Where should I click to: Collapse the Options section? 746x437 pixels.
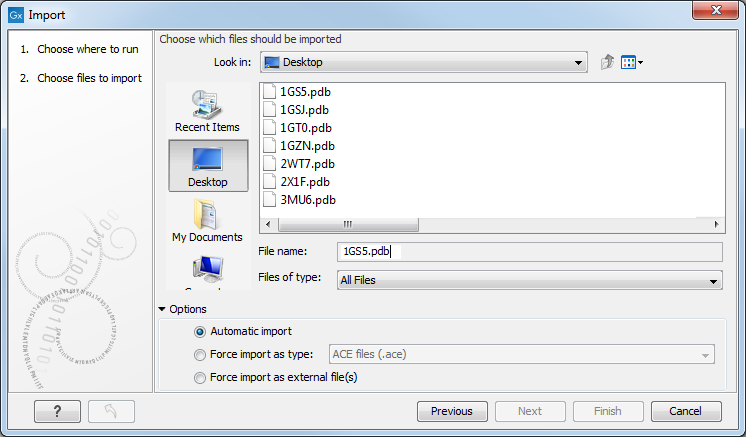point(163,309)
